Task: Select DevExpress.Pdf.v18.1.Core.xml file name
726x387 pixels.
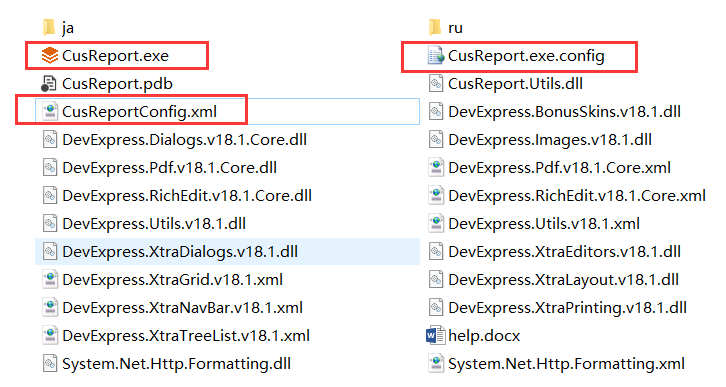Action: 559,168
